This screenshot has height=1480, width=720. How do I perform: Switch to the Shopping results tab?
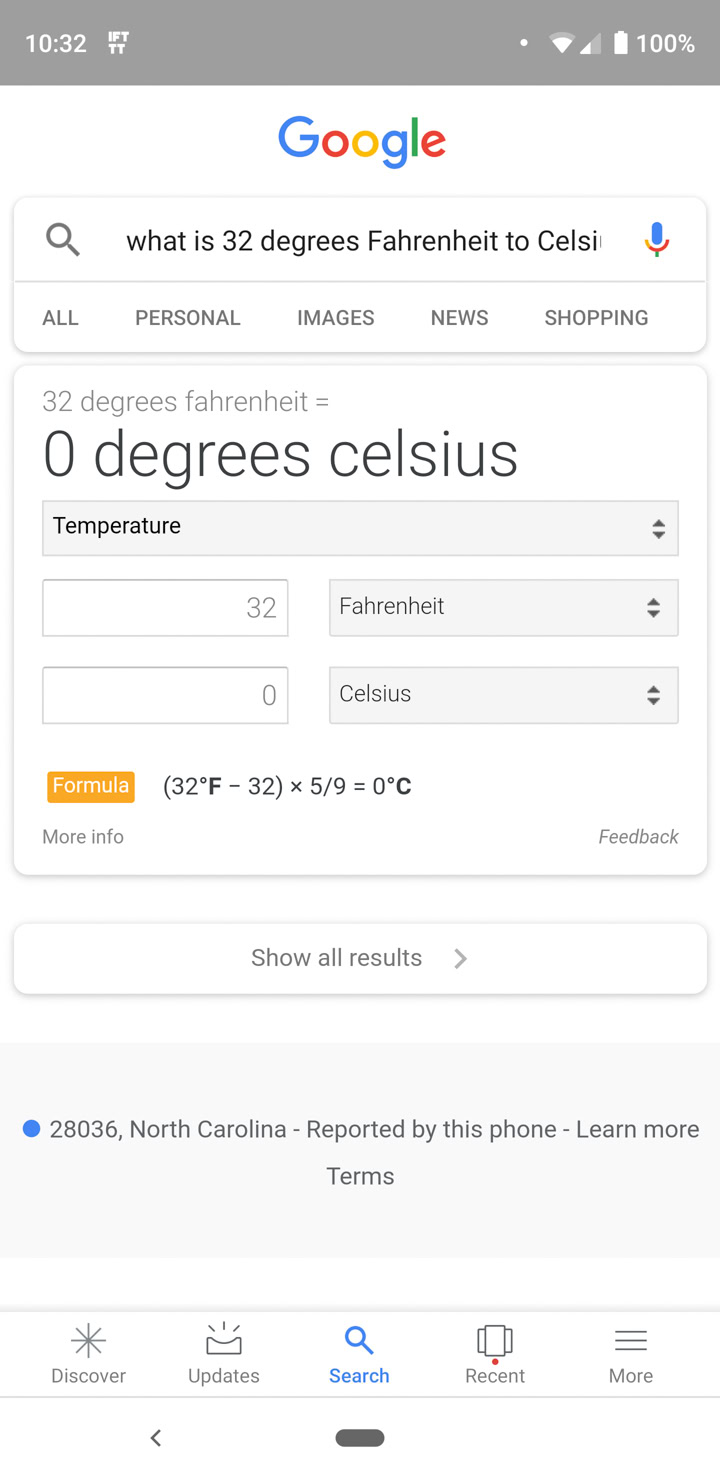[596, 318]
